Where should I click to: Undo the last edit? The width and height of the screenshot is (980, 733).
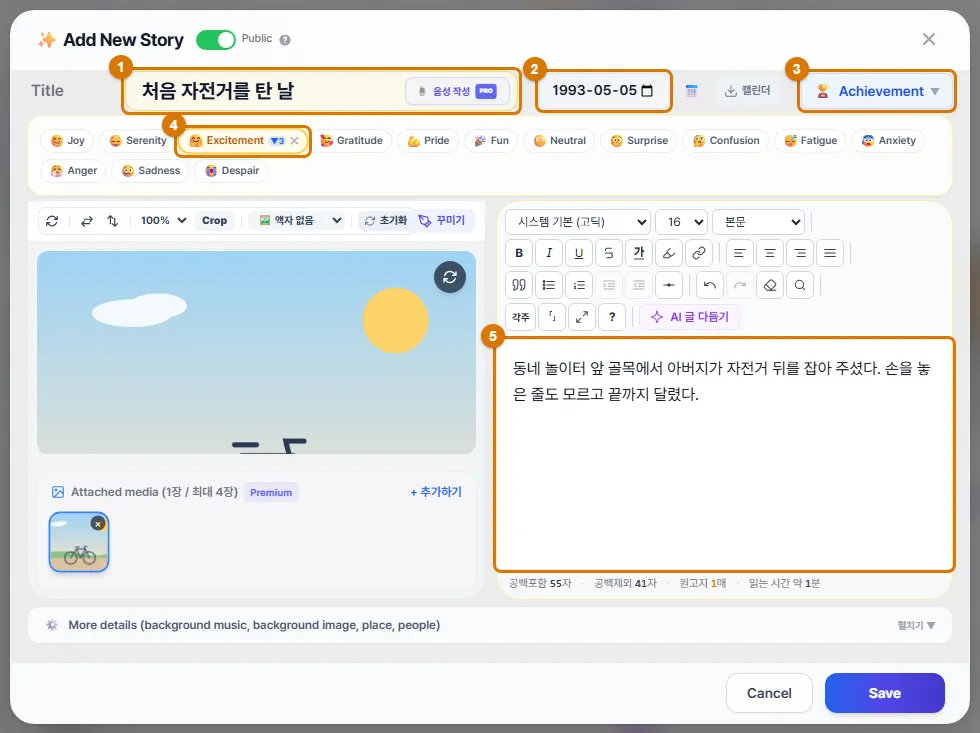[x=709, y=285]
